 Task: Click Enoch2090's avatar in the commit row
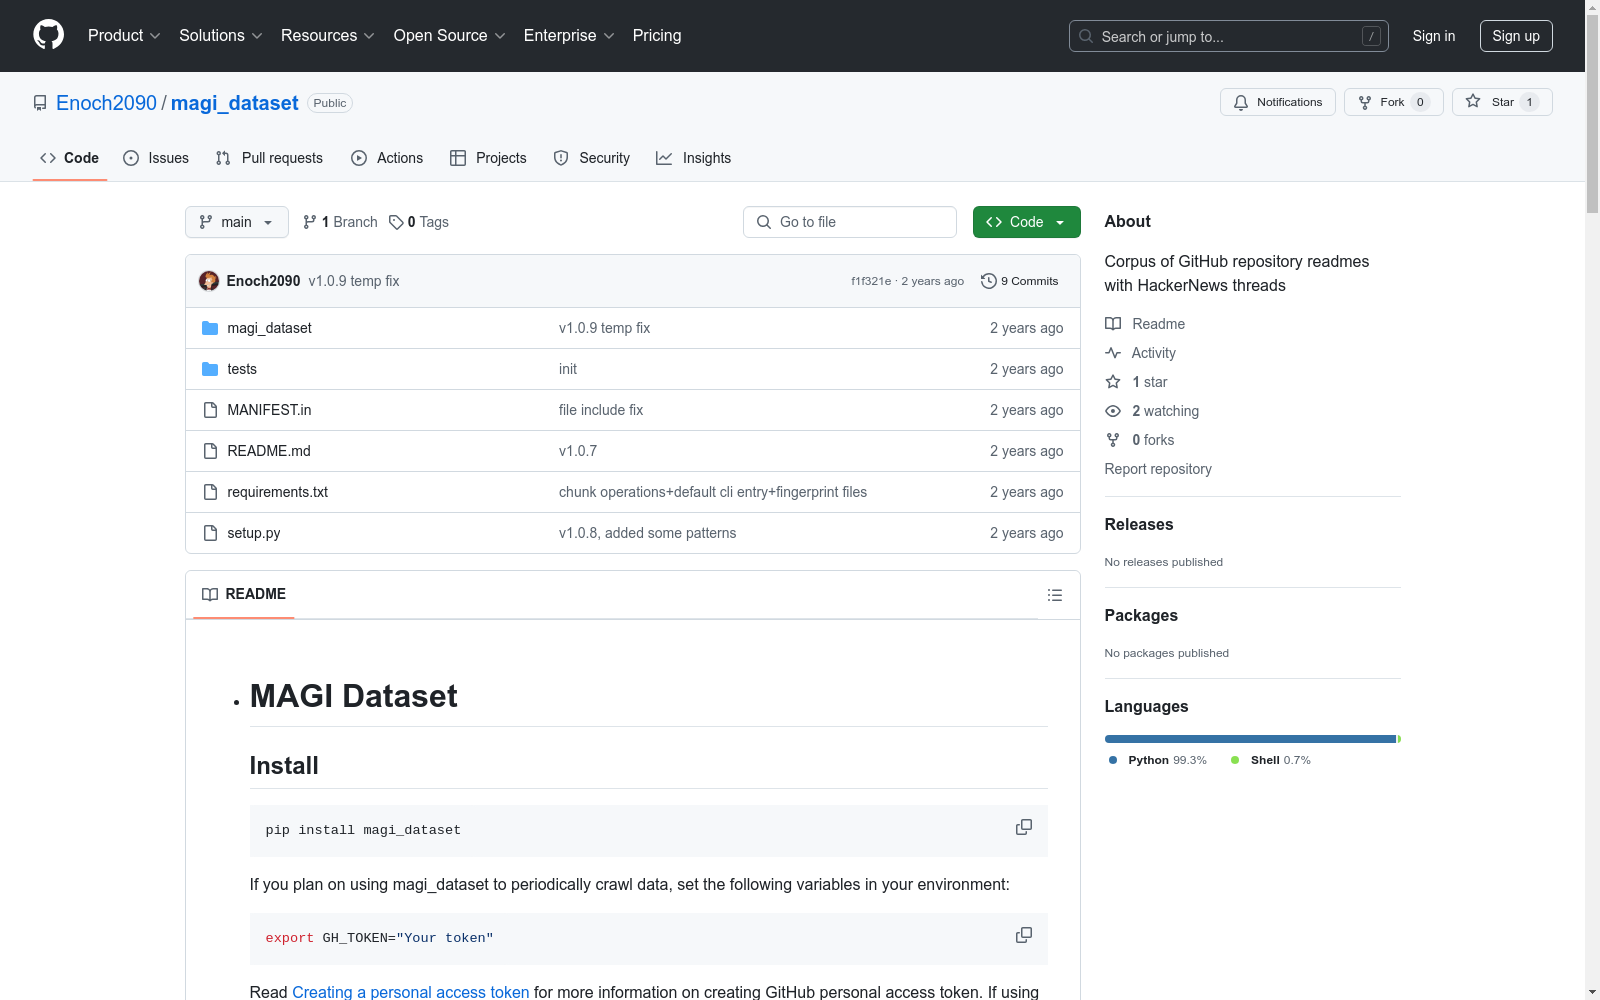pyautogui.click(x=209, y=281)
